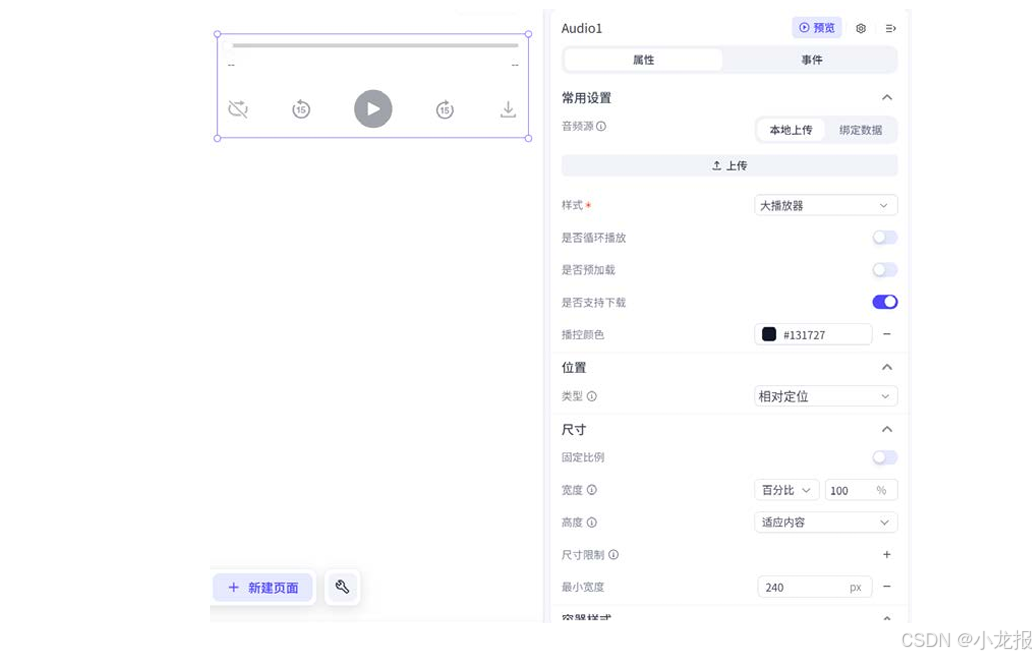This screenshot has width=1036, height=658.
Task: Open the settings gear next to 预览
Action: point(860,28)
